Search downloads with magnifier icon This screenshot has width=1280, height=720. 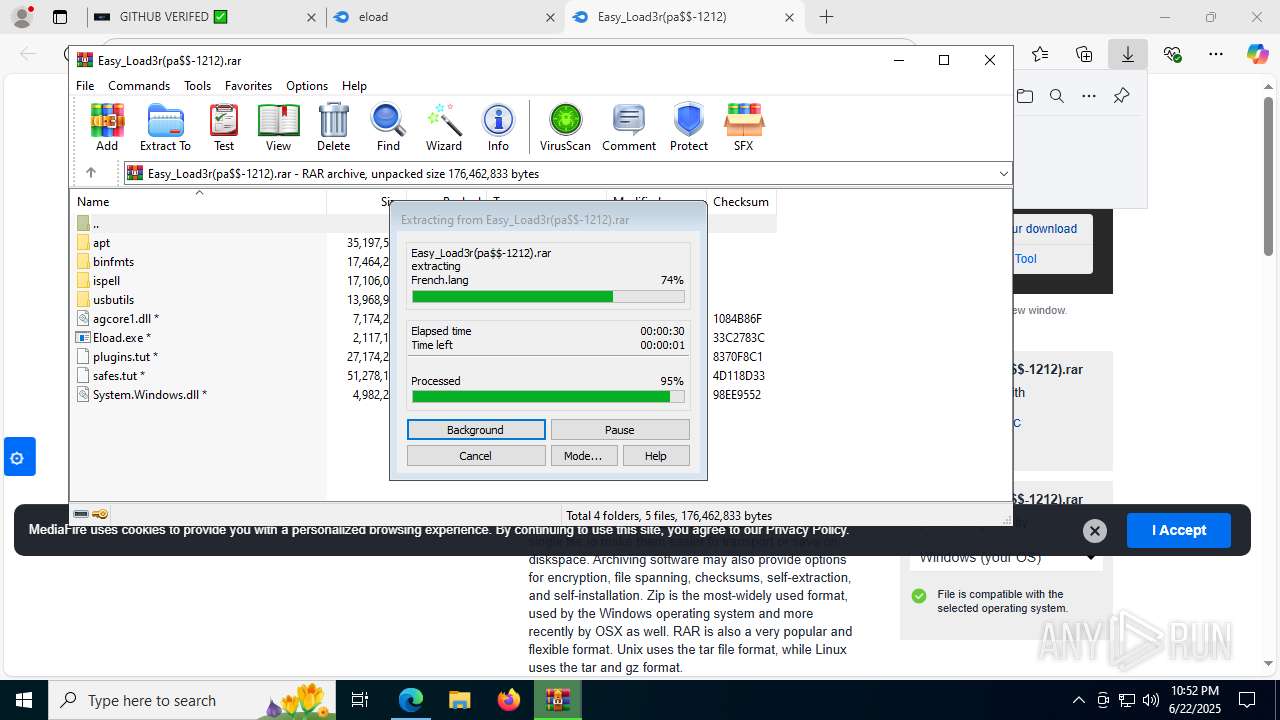tap(1057, 96)
